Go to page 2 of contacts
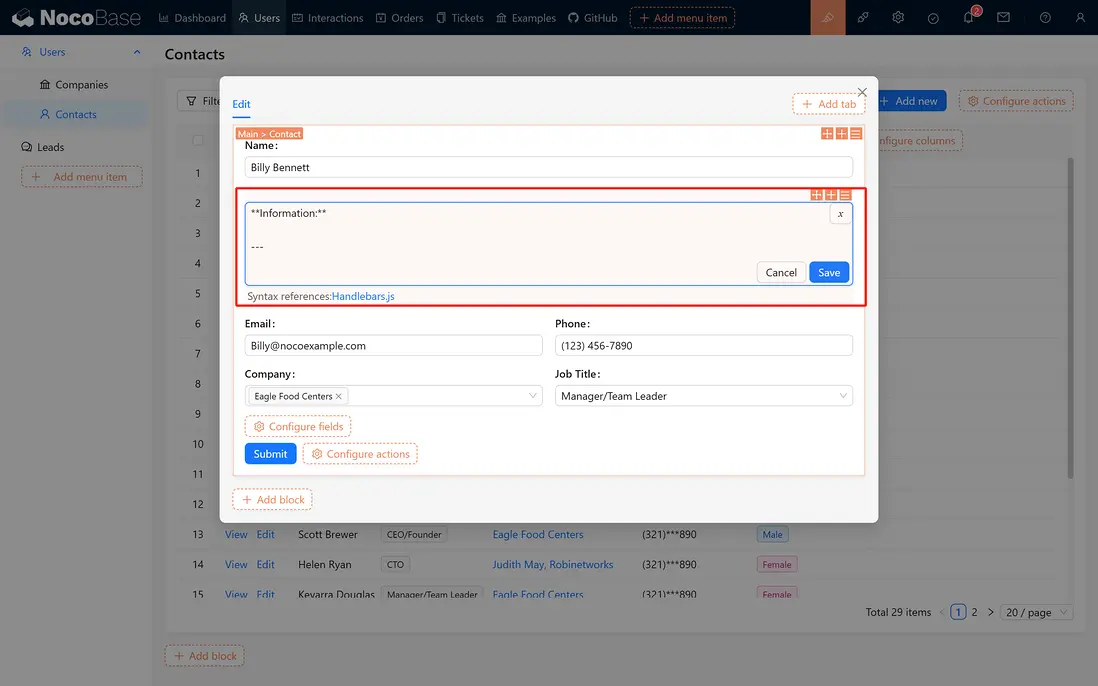 pos(974,612)
